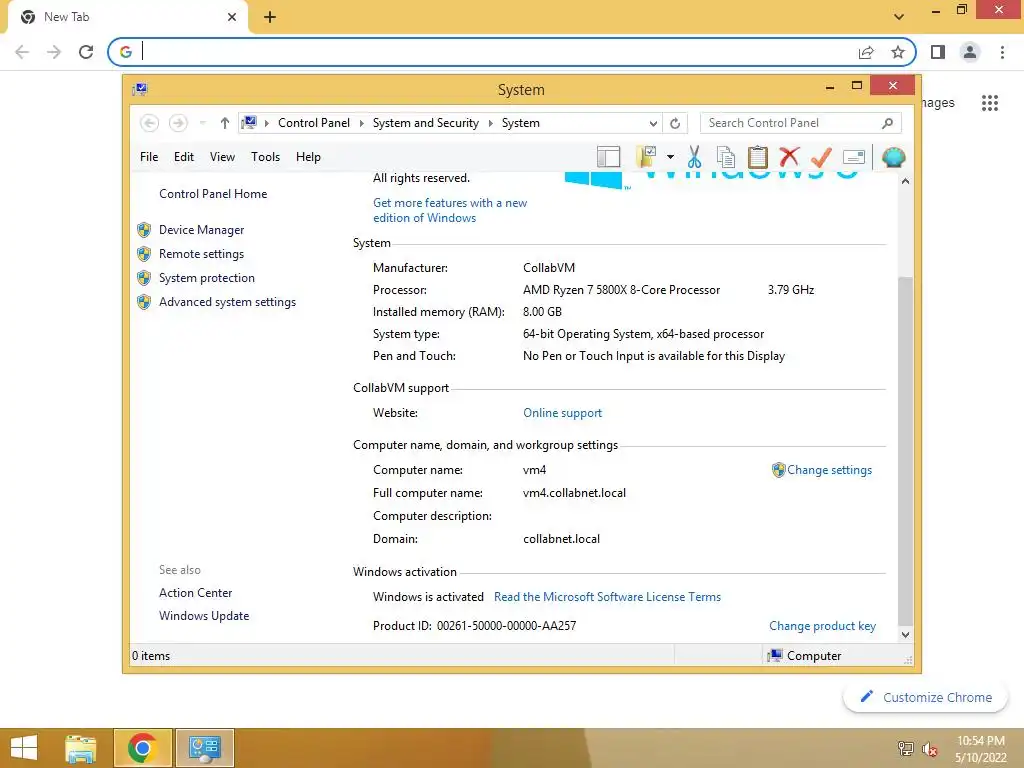This screenshot has width=1024, height=768.
Task: Open a new Chrome tab
Action: [270, 17]
